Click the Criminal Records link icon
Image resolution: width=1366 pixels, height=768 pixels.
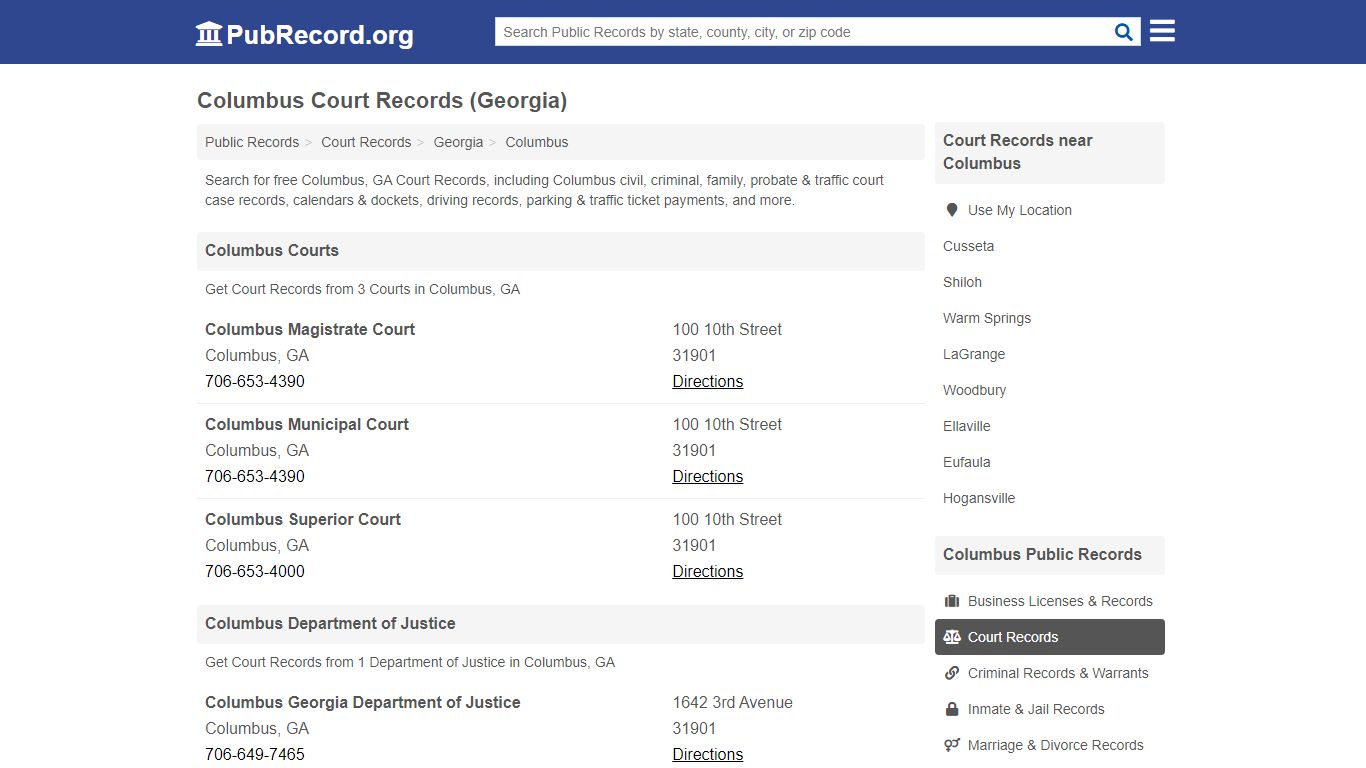click(x=952, y=673)
